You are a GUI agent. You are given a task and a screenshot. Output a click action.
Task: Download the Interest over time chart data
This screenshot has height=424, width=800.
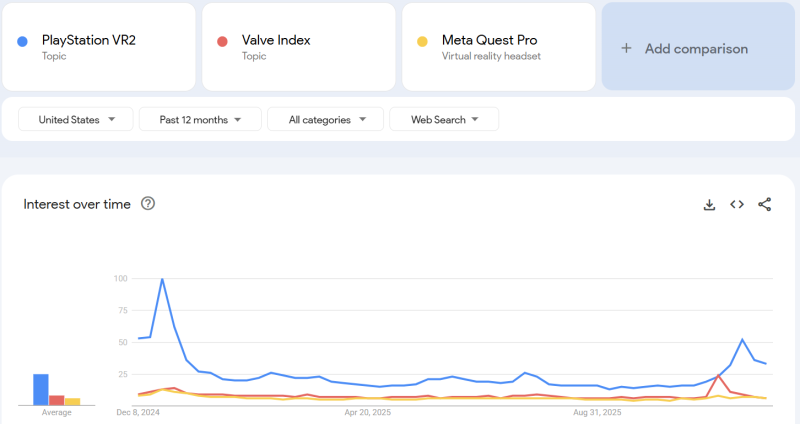(x=709, y=204)
